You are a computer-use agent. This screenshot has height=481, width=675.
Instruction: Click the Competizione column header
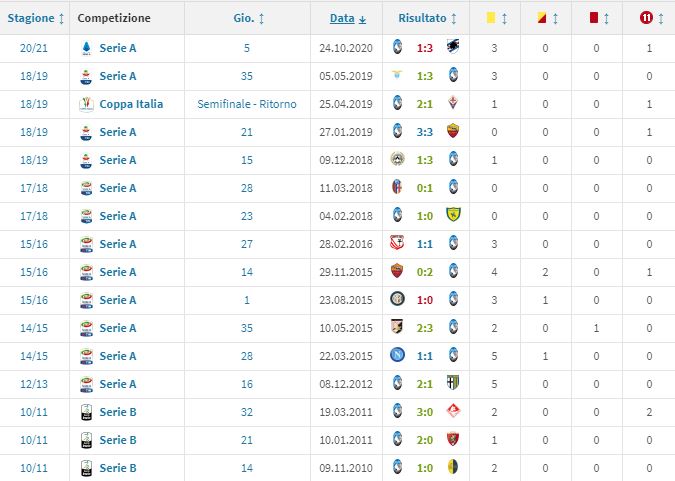tap(114, 18)
